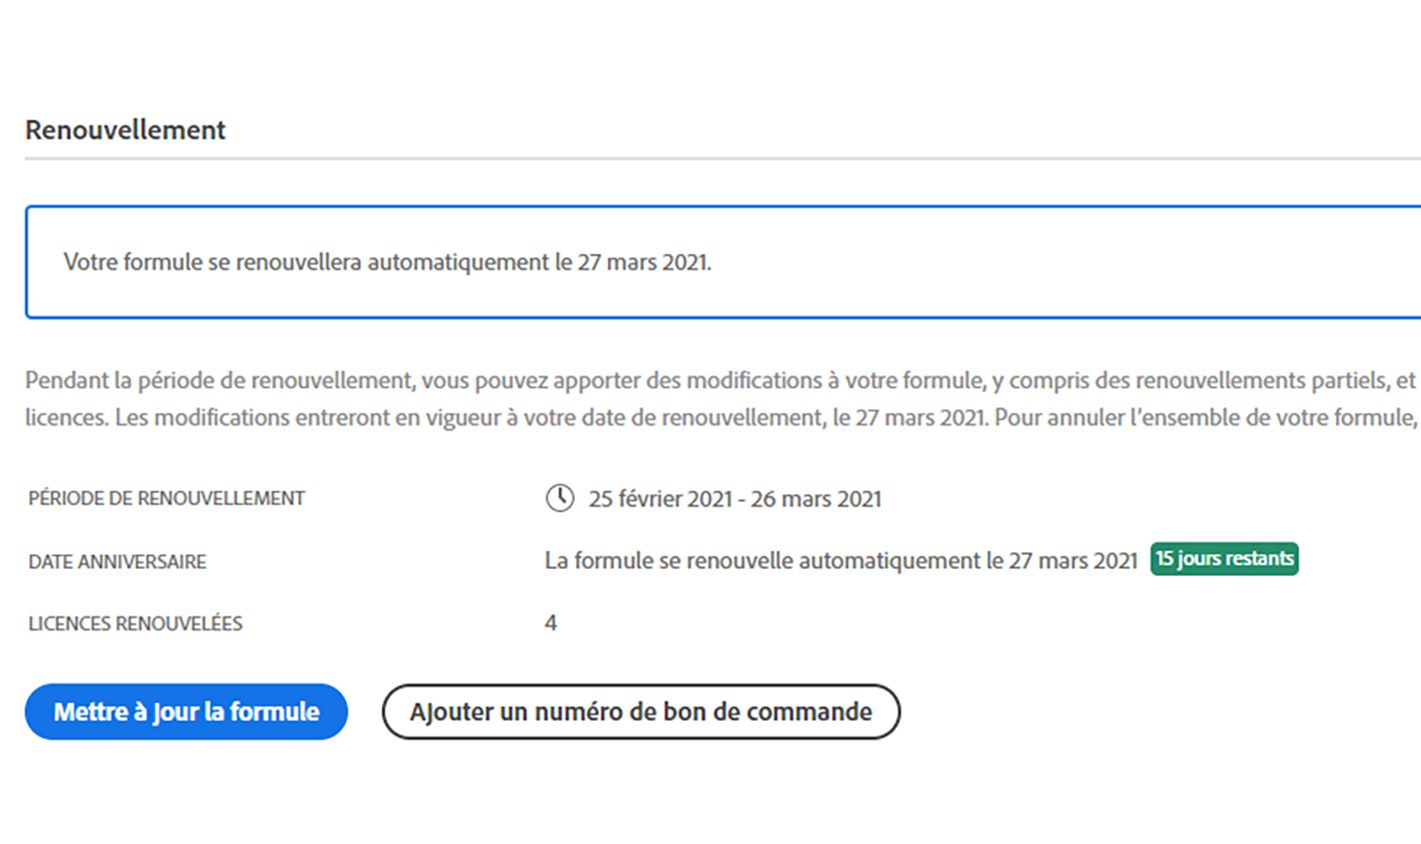
Task: Select the 'Renouvellement' section heading
Action: 125,129
